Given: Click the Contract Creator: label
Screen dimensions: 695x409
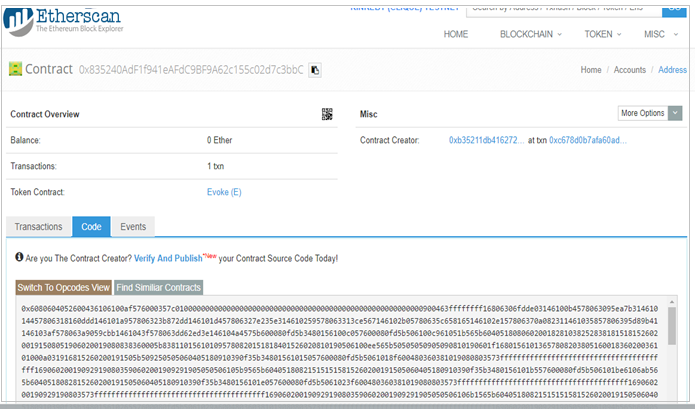Looking at the screenshot, I should [x=390, y=140].
